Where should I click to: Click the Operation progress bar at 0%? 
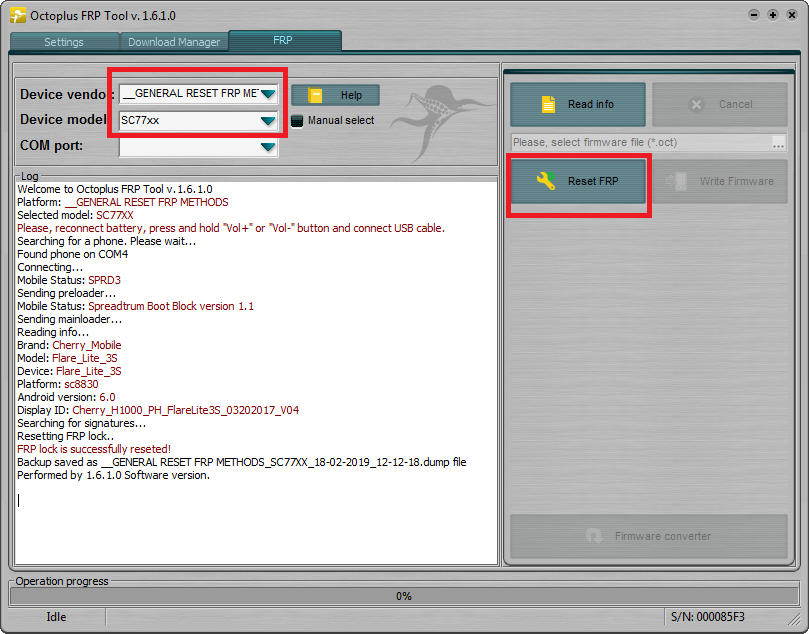tap(404, 596)
